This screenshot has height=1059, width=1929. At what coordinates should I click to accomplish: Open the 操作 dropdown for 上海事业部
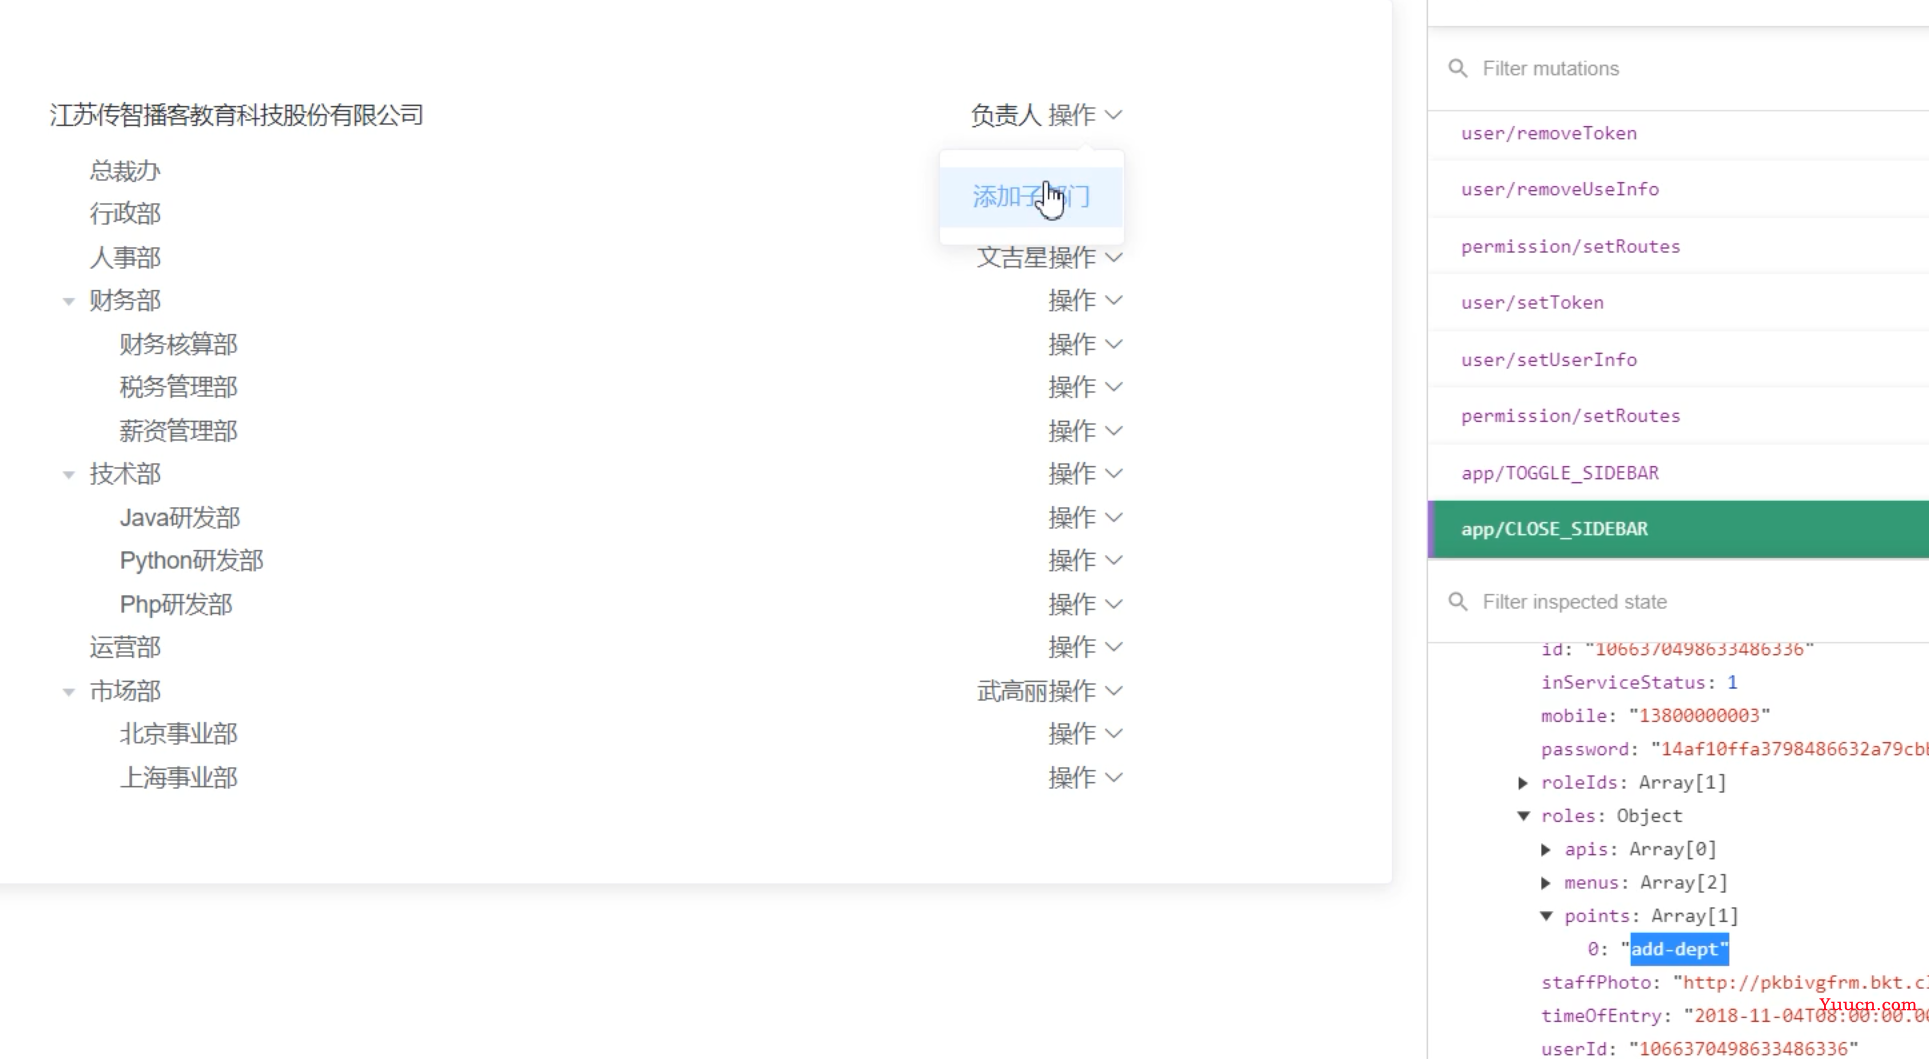[1085, 777]
